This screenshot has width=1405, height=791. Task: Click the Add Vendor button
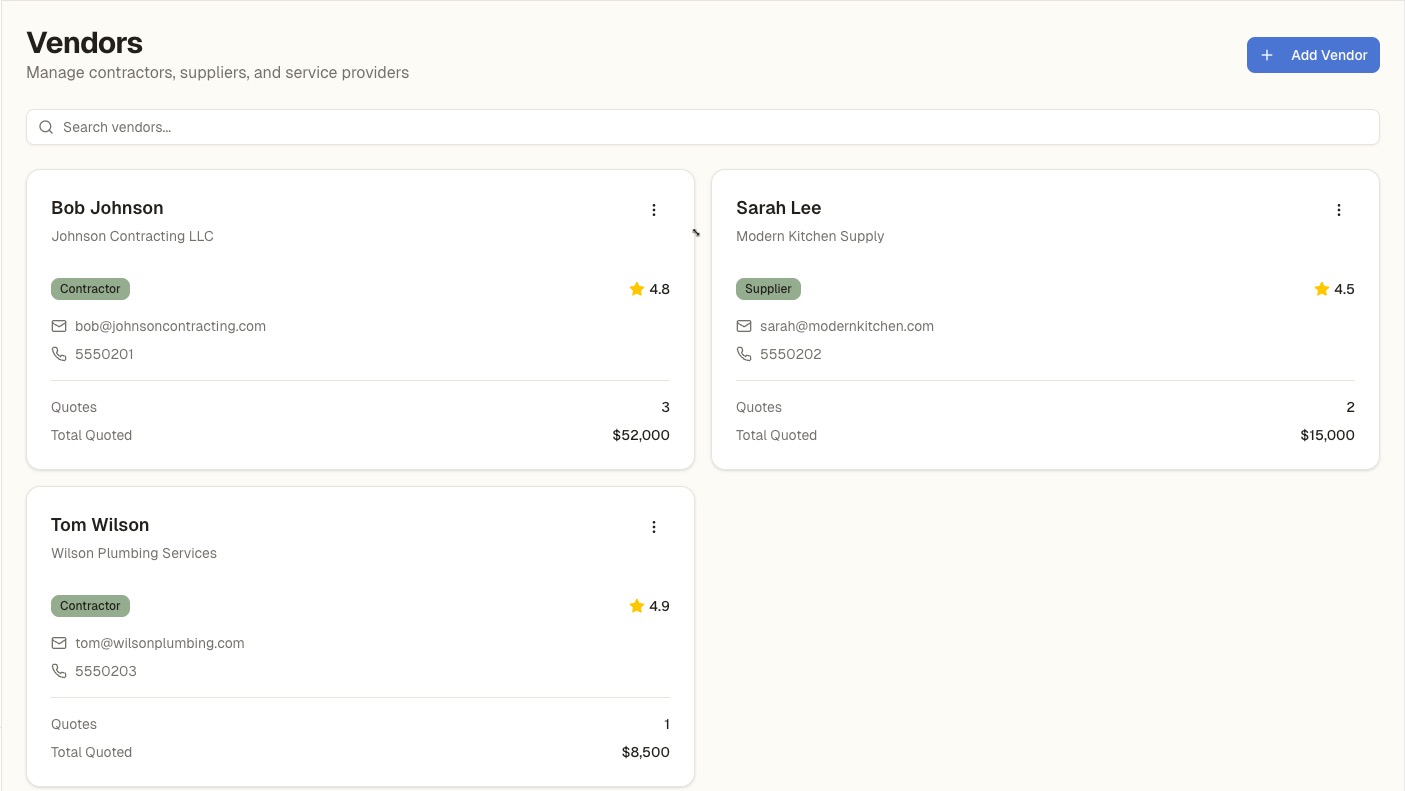pos(1313,55)
